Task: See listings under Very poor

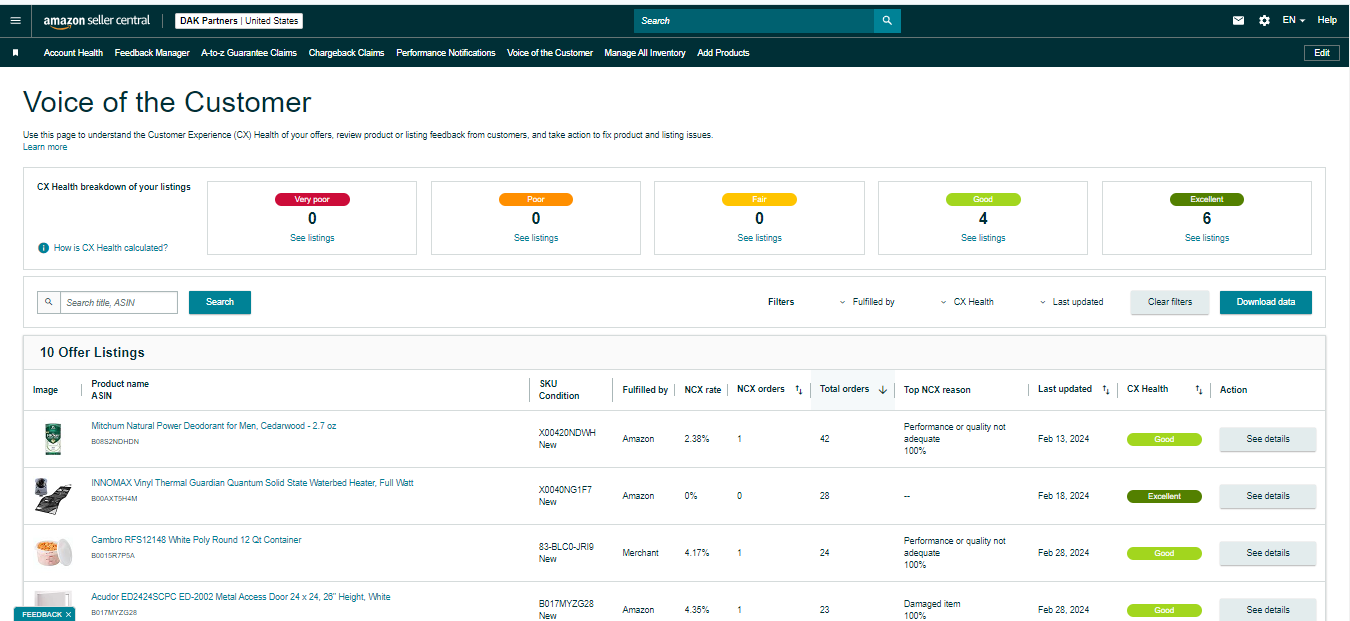Action: (312, 238)
